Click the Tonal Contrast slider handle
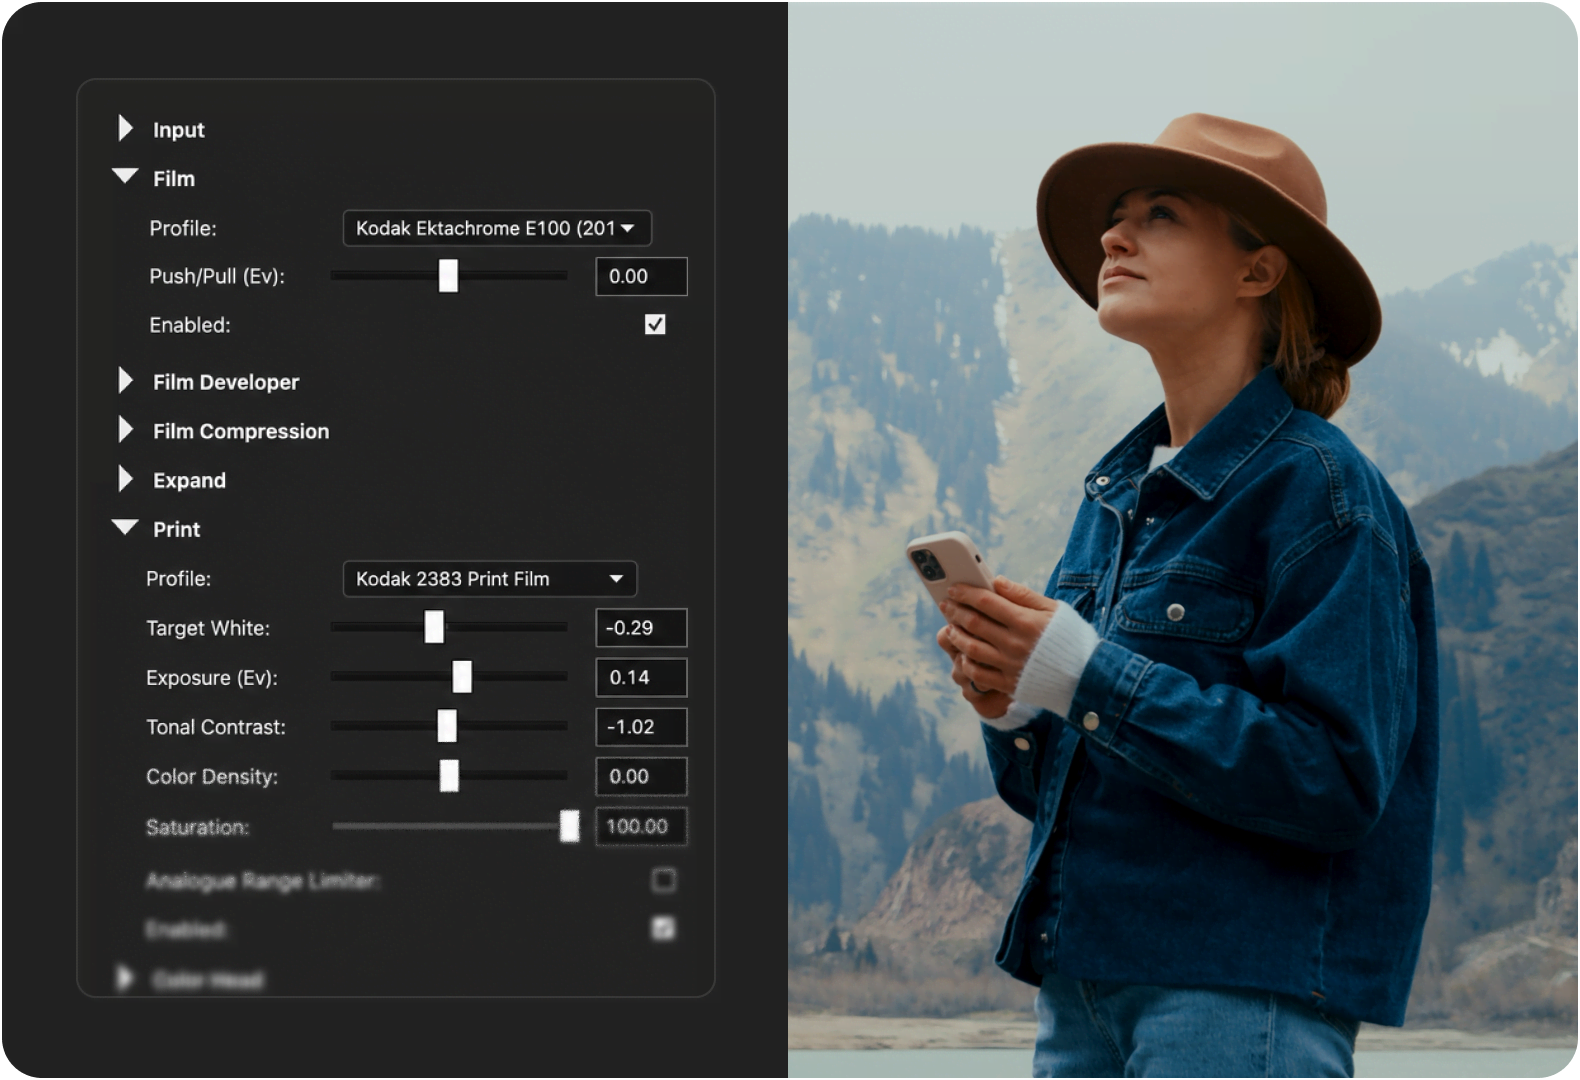 point(447,726)
